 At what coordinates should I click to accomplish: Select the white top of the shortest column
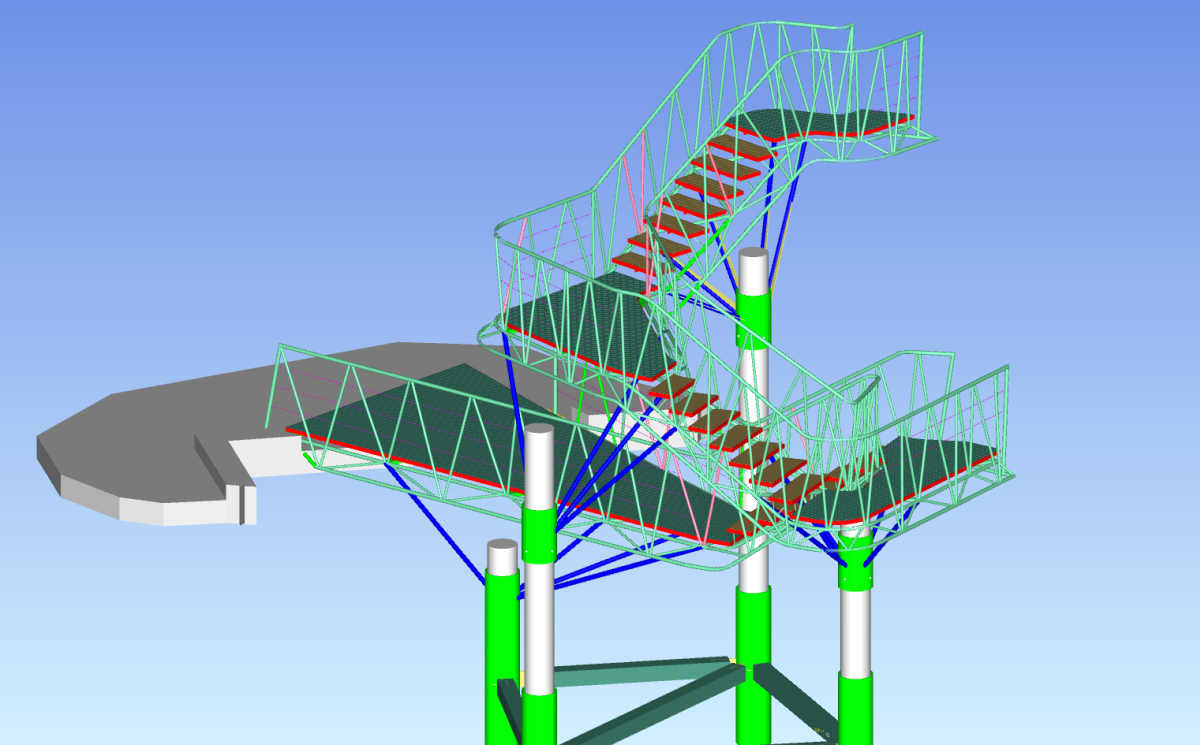[x=501, y=557]
